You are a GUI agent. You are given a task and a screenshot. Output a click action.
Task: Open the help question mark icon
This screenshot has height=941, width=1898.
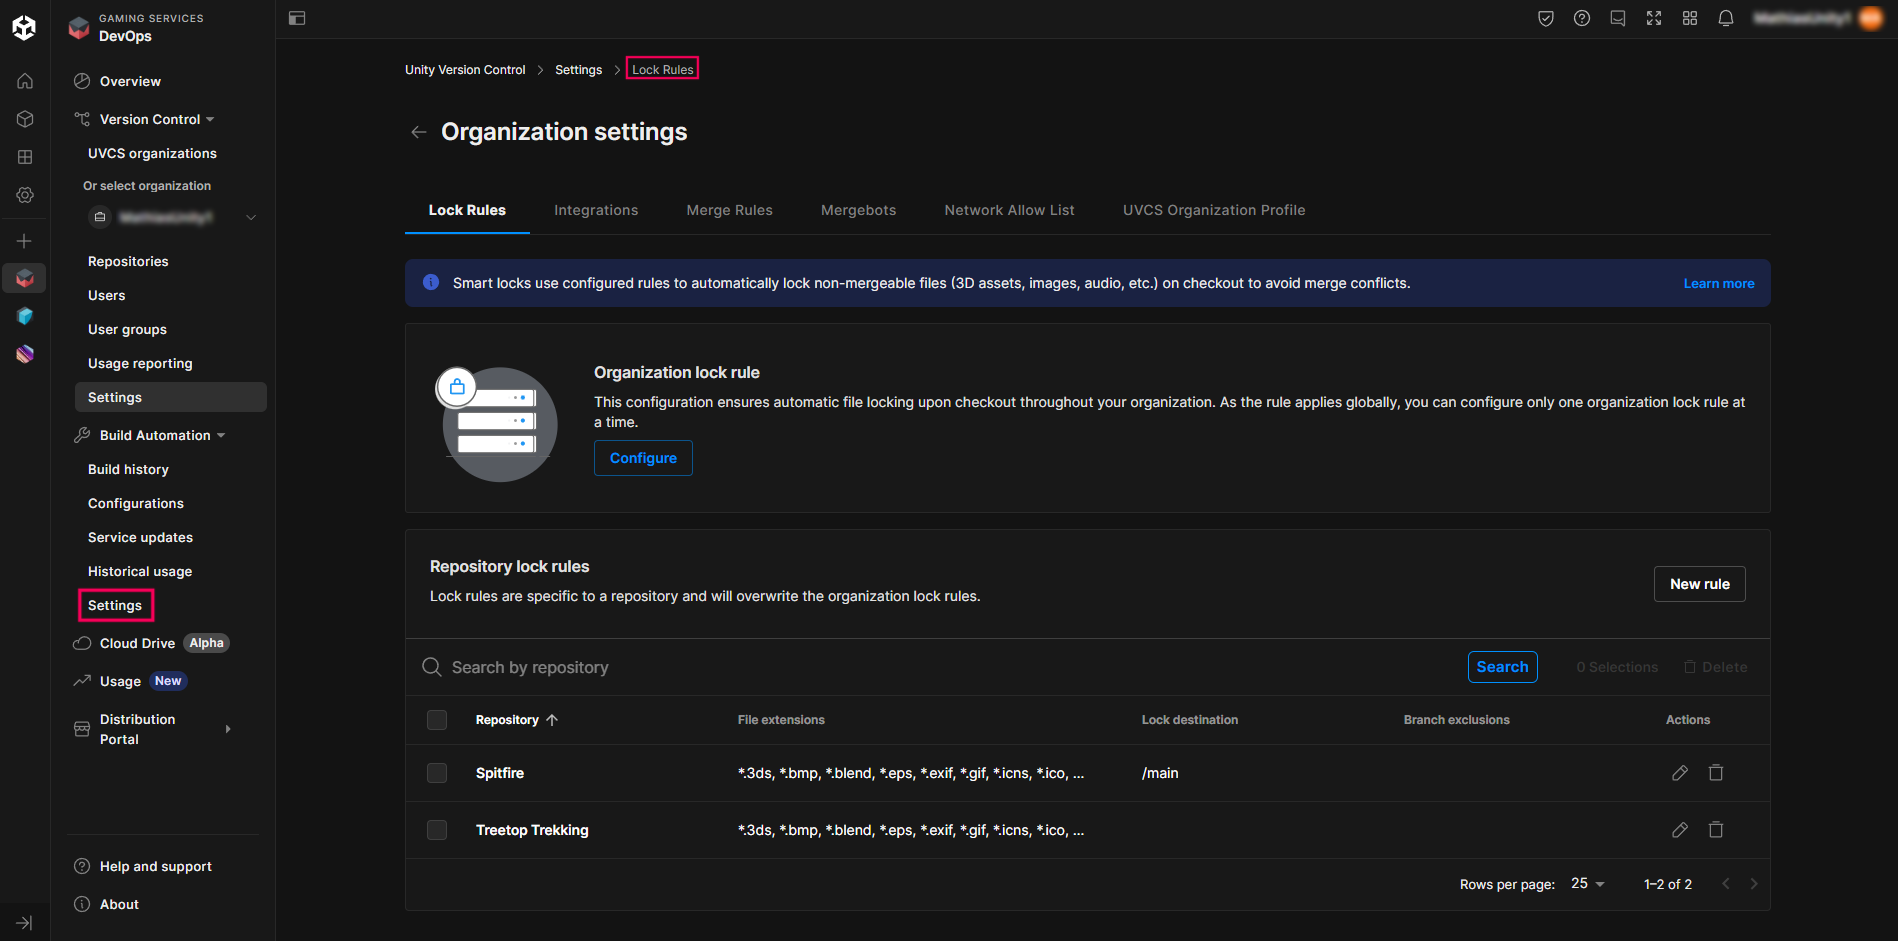[1581, 18]
